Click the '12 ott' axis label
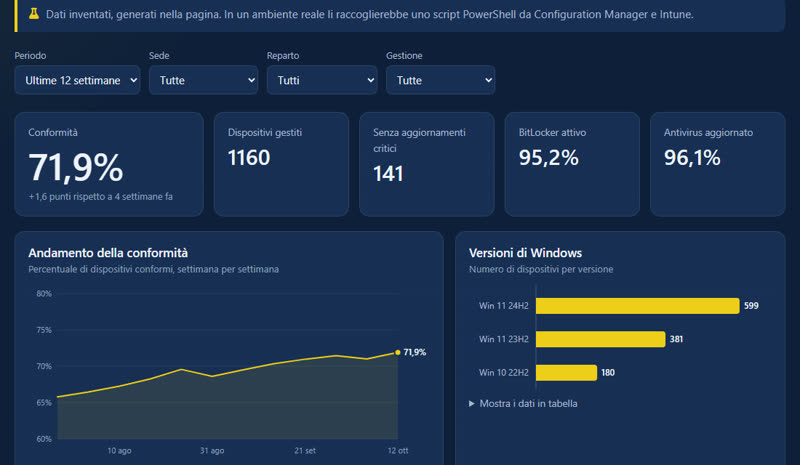This screenshot has height=465, width=800. (x=398, y=451)
